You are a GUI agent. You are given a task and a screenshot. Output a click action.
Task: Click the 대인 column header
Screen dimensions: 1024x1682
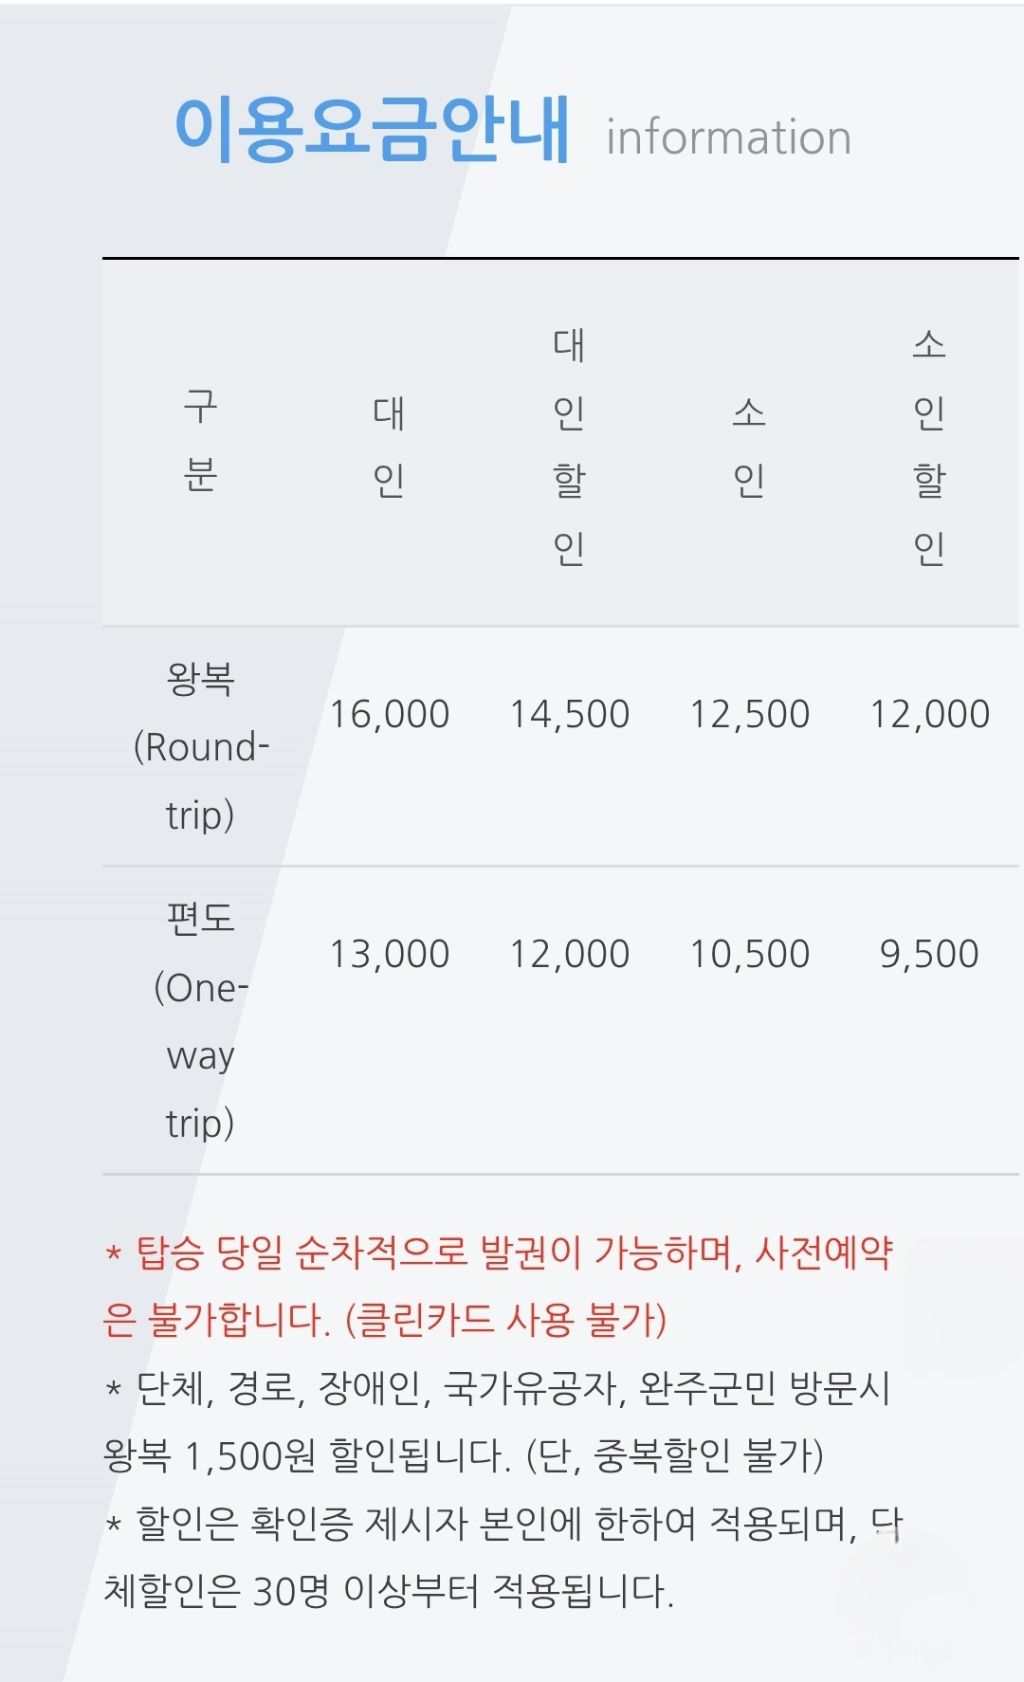[389, 446]
